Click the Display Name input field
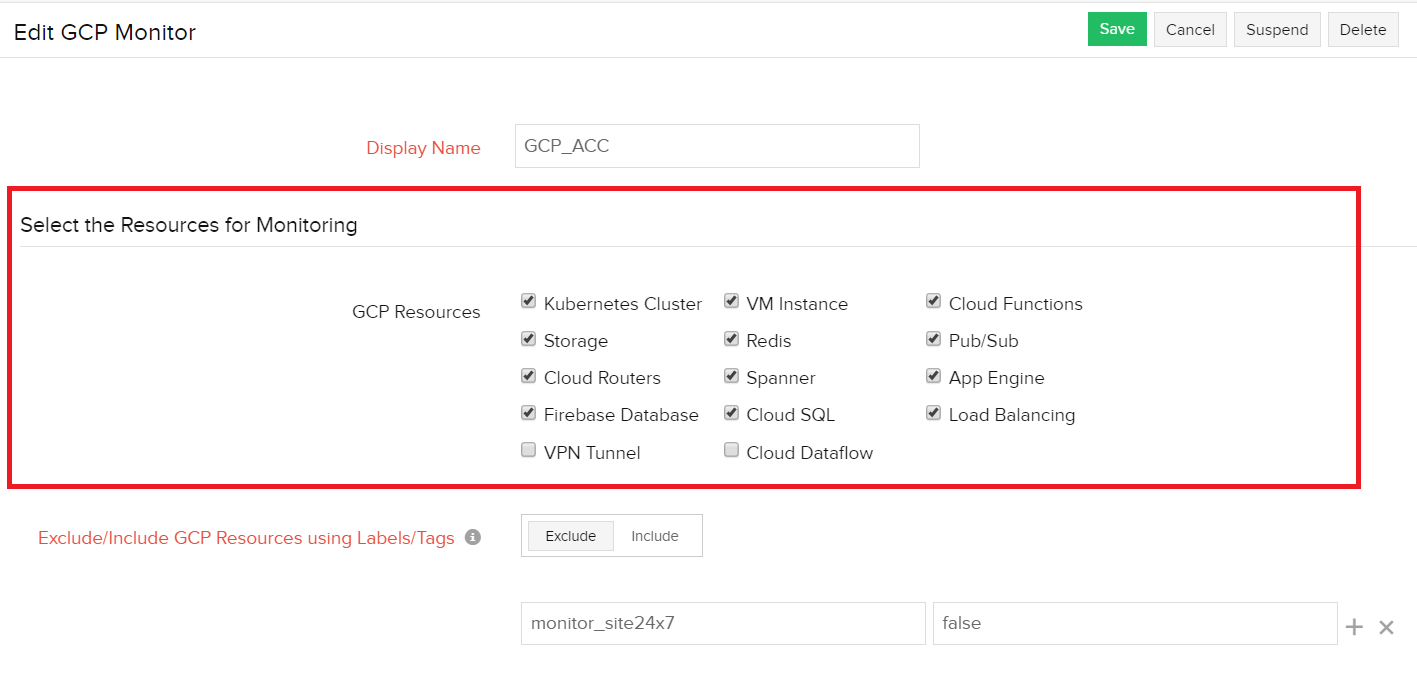1417x696 pixels. (717, 146)
